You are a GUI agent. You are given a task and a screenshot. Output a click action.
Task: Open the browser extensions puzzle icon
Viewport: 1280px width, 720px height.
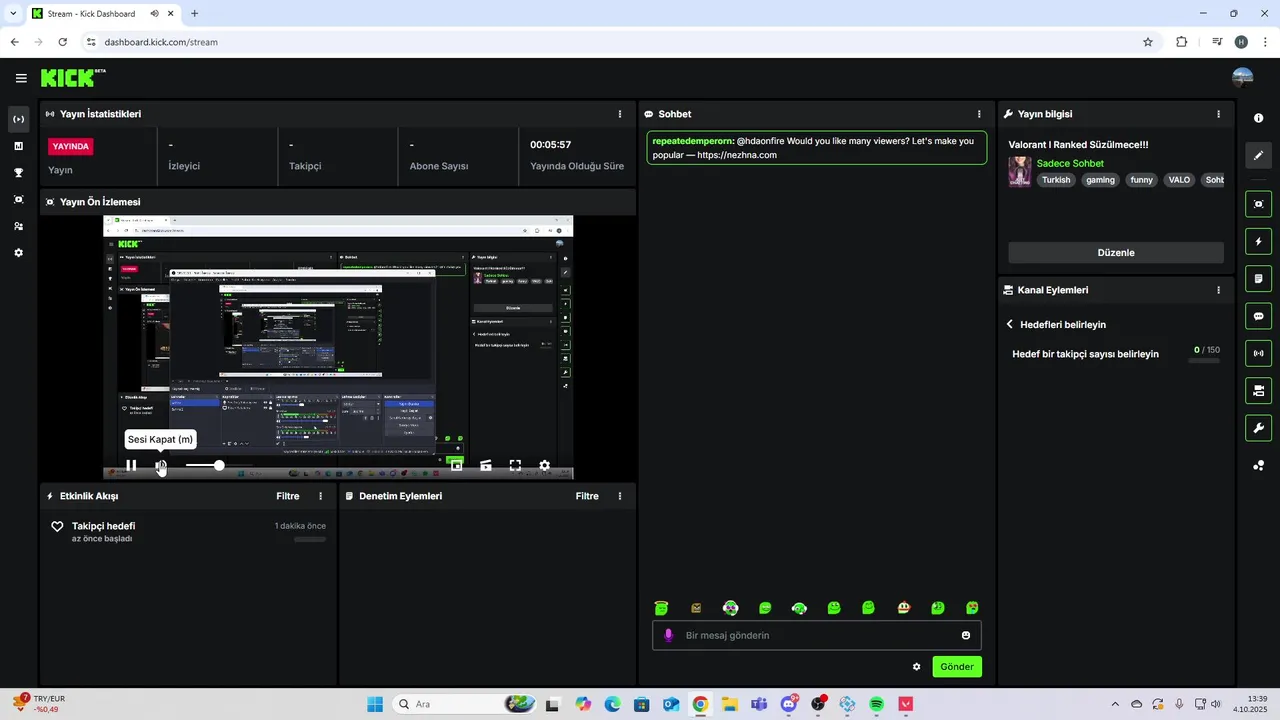pos(1182,42)
